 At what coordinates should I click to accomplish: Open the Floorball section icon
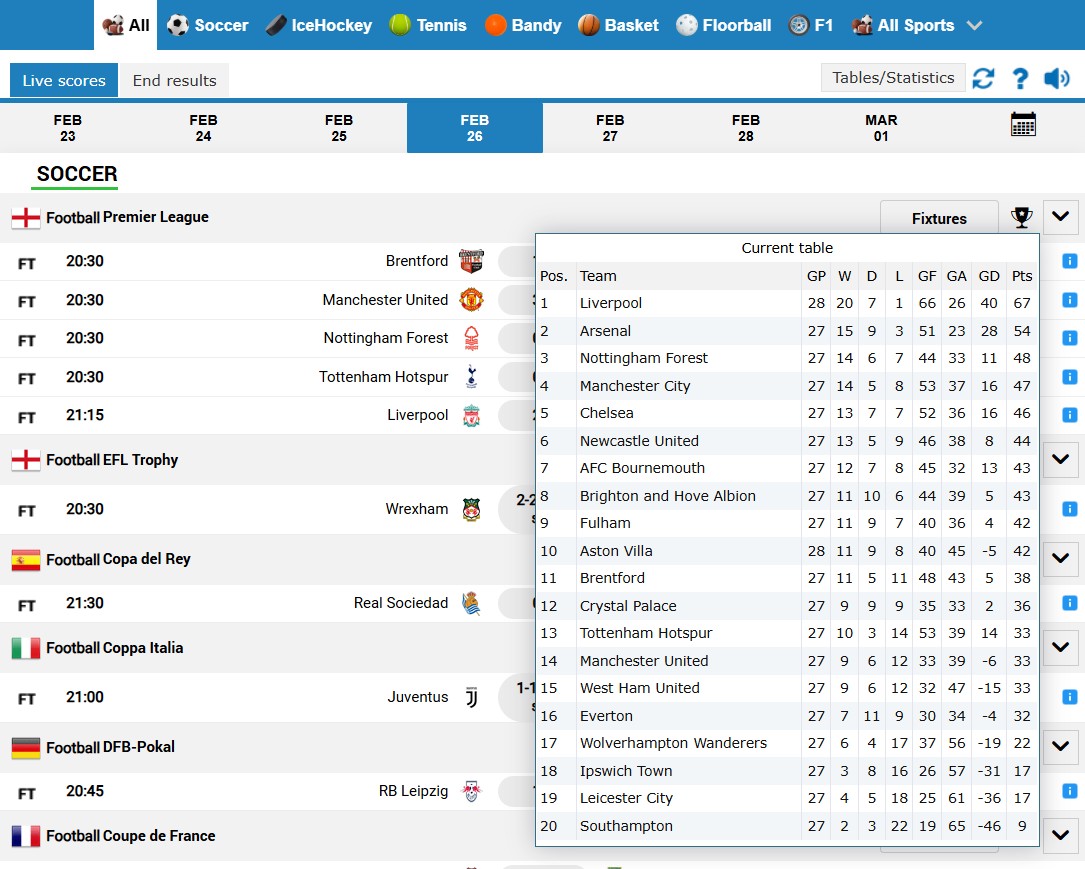point(685,25)
